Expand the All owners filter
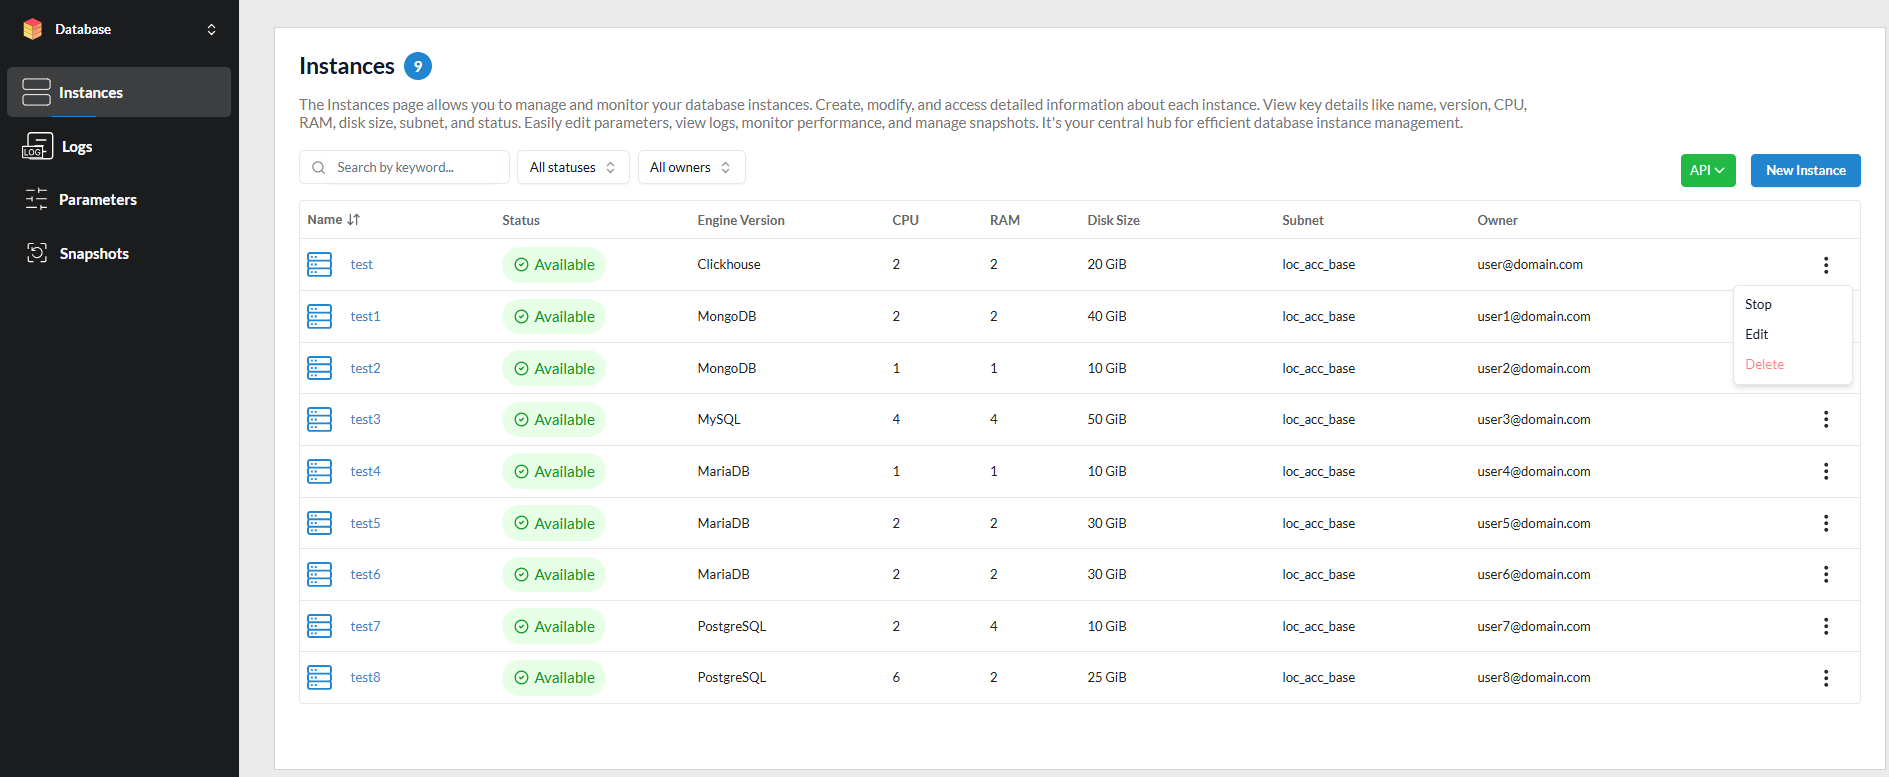This screenshot has width=1889, height=777. (691, 167)
